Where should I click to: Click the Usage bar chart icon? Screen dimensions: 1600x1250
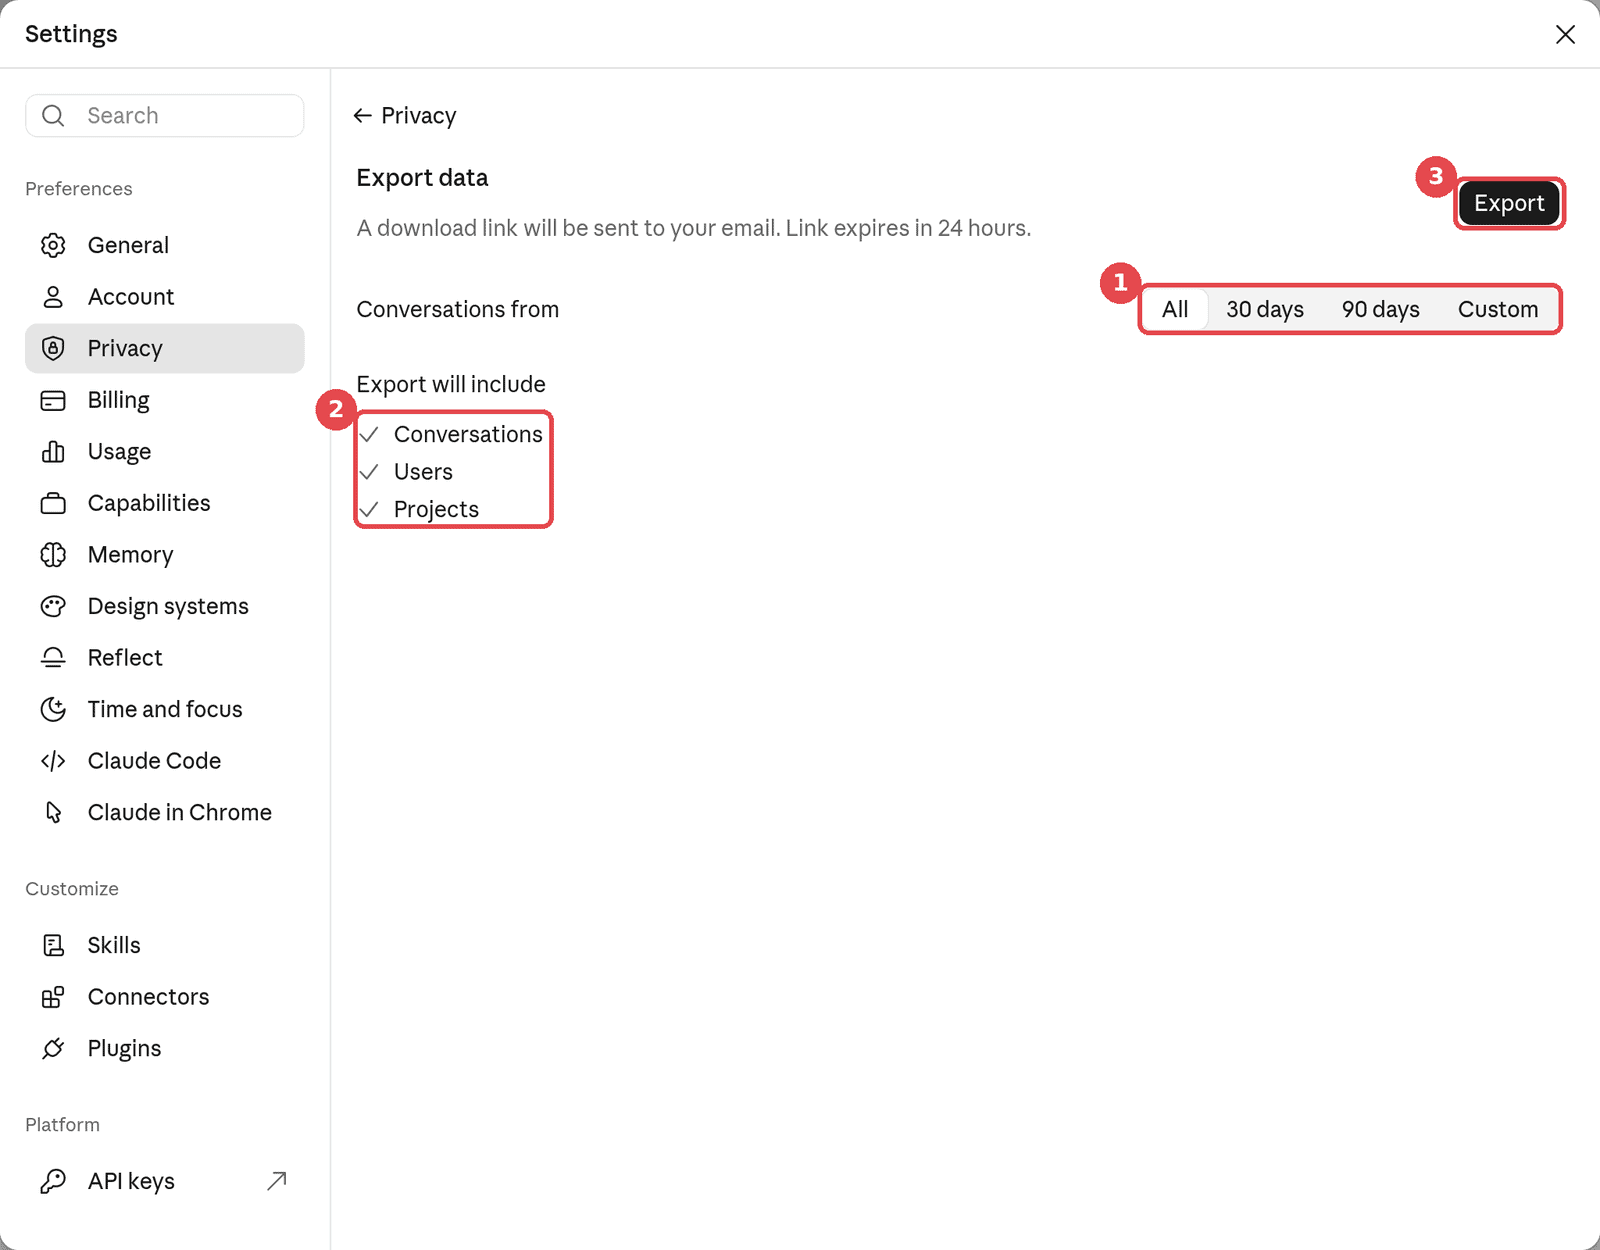tap(53, 452)
